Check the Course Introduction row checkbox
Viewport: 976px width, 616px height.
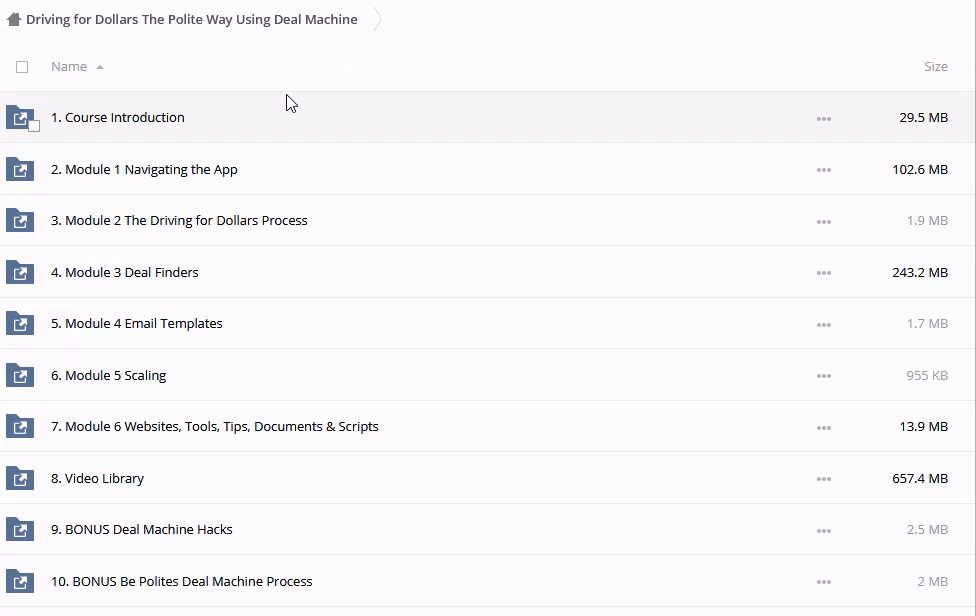point(34,126)
